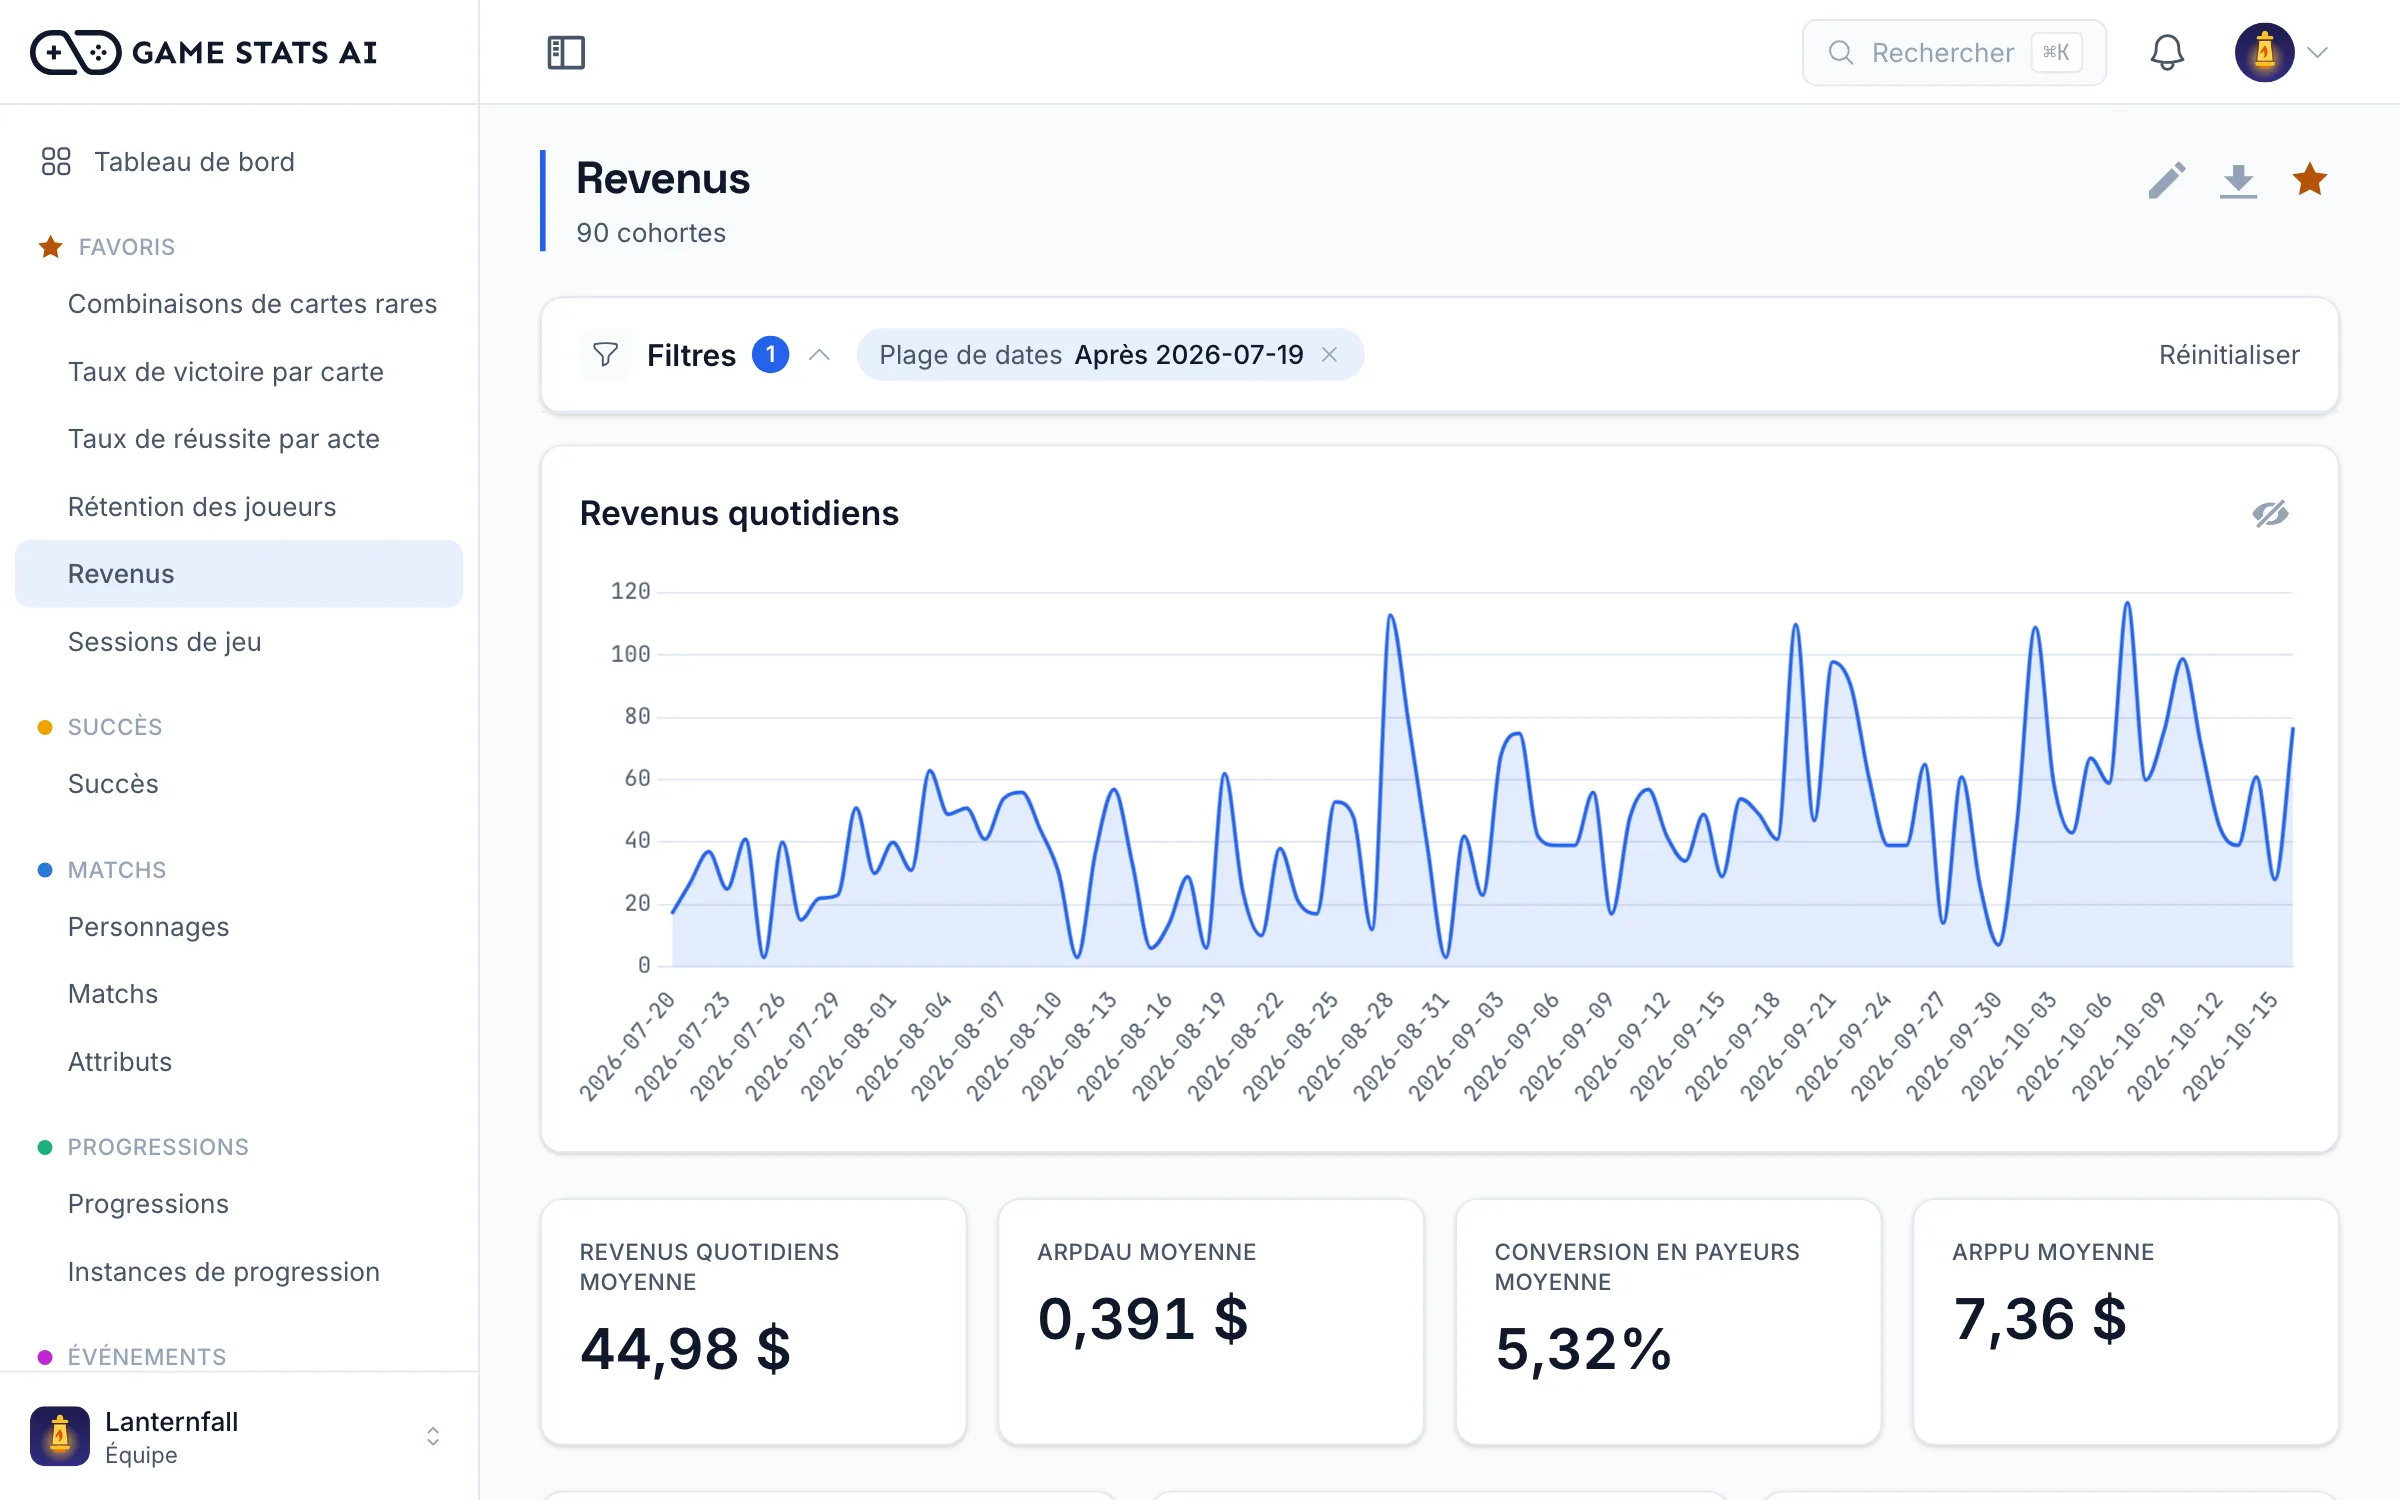Expand the user account menu chevron
The image size is (2400, 1500).
2318,52
